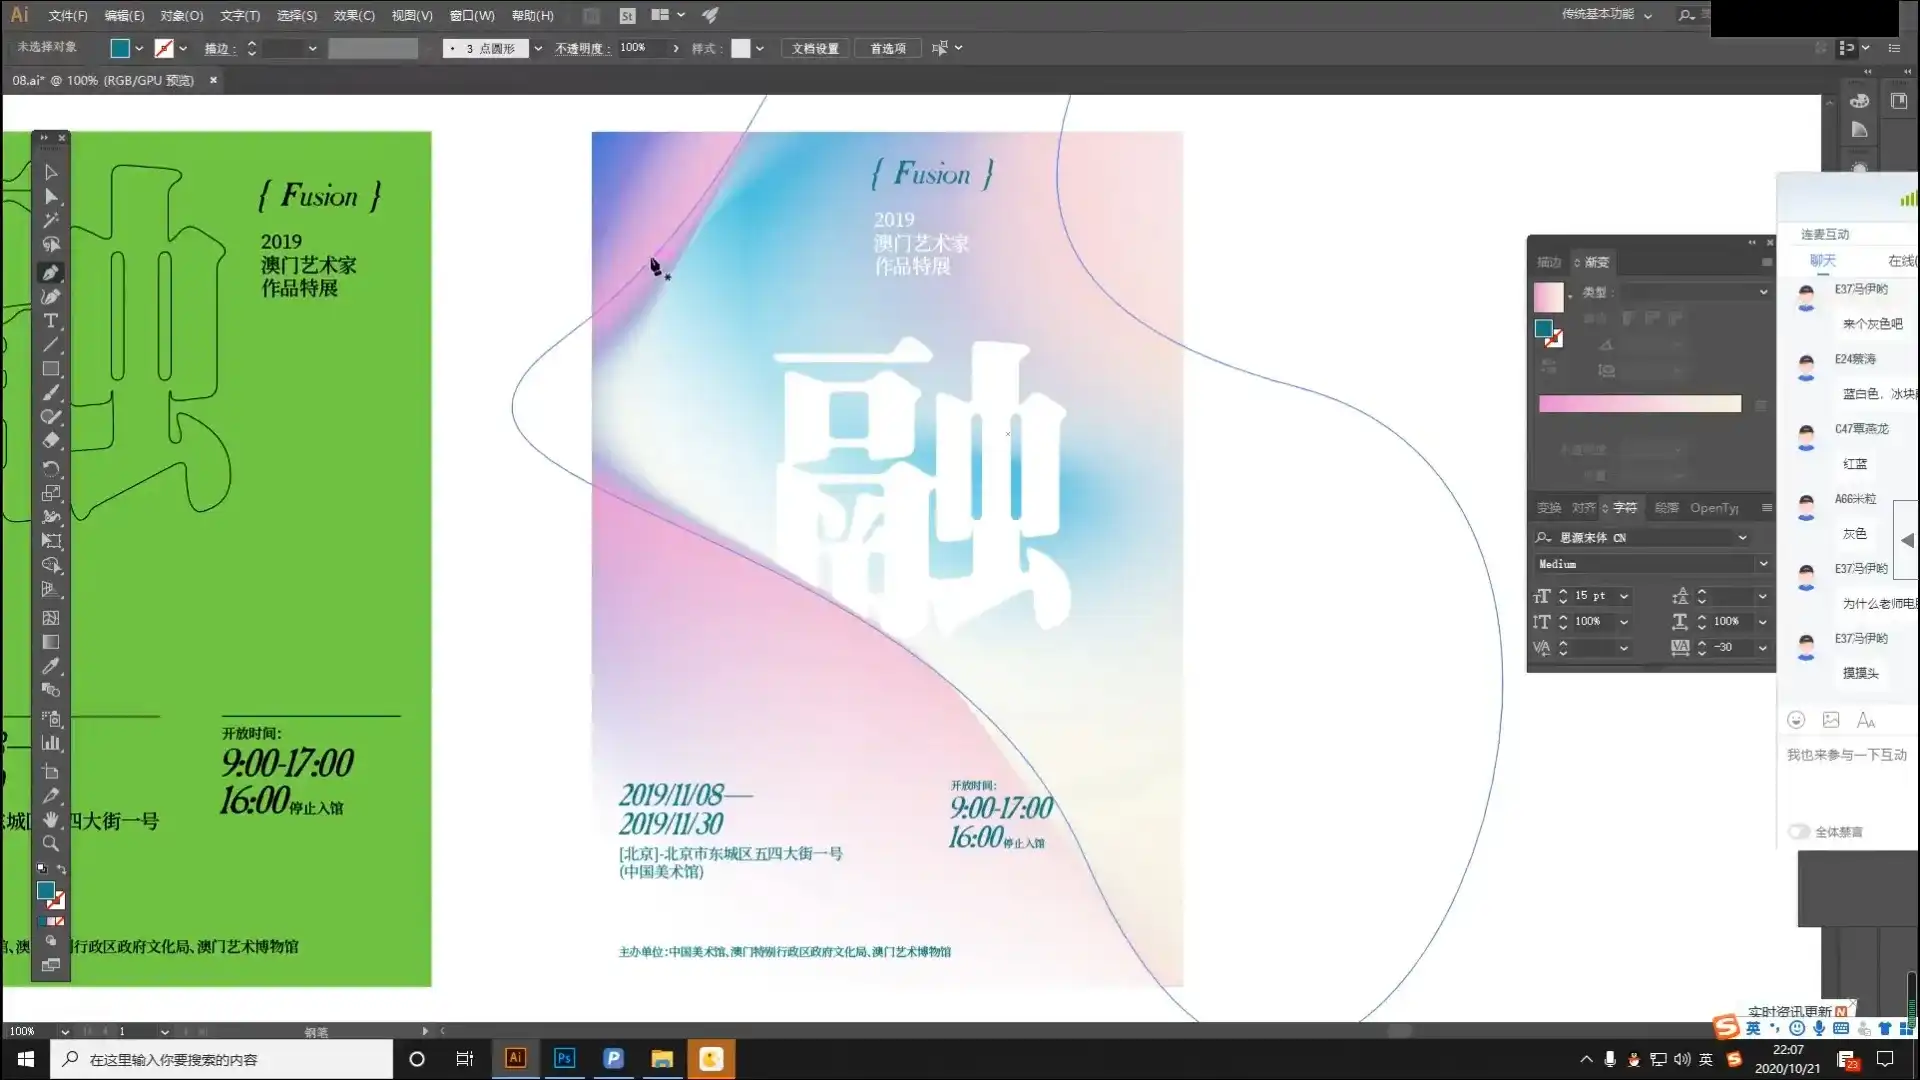Open 首选项 from the control bar
The image size is (1920, 1080).
tap(887, 47)
